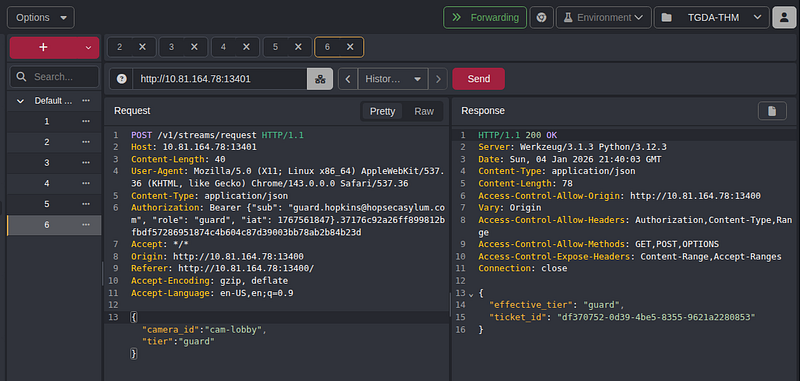The height and width of the screenshot is (381, 800).
Task: Edit the target URL field
Action: (x=220, y=79)
